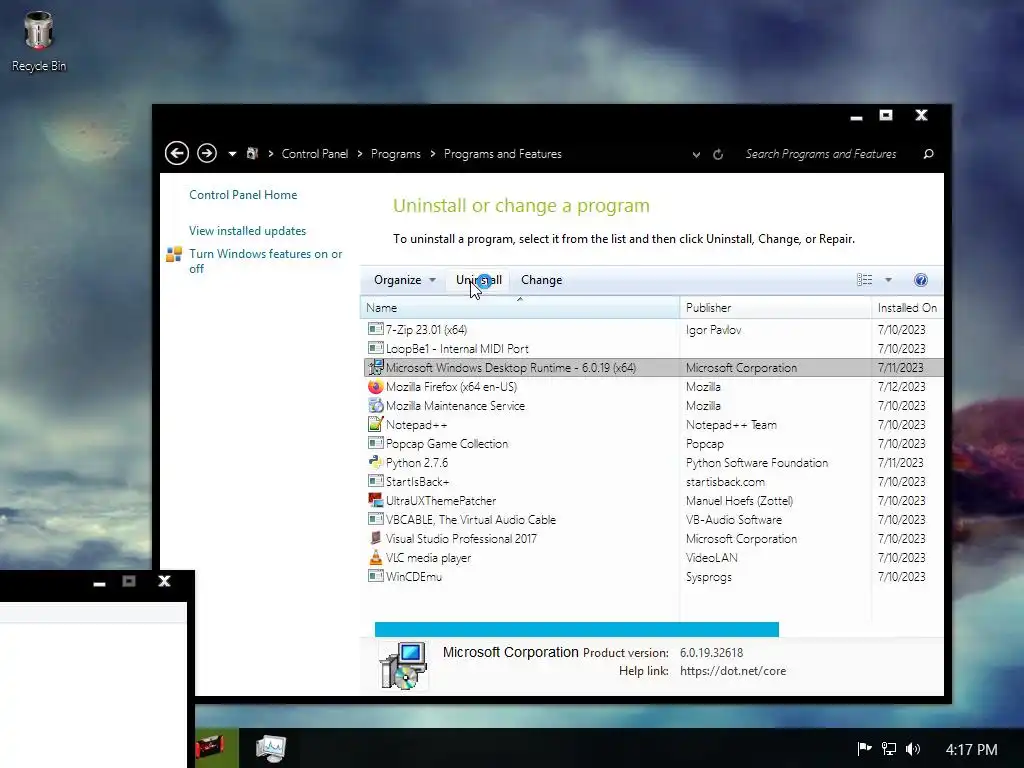Click the 'Igor Pavlov' publisher cell
This screenshot has width=1024, height=768.
tap(714, 330)
